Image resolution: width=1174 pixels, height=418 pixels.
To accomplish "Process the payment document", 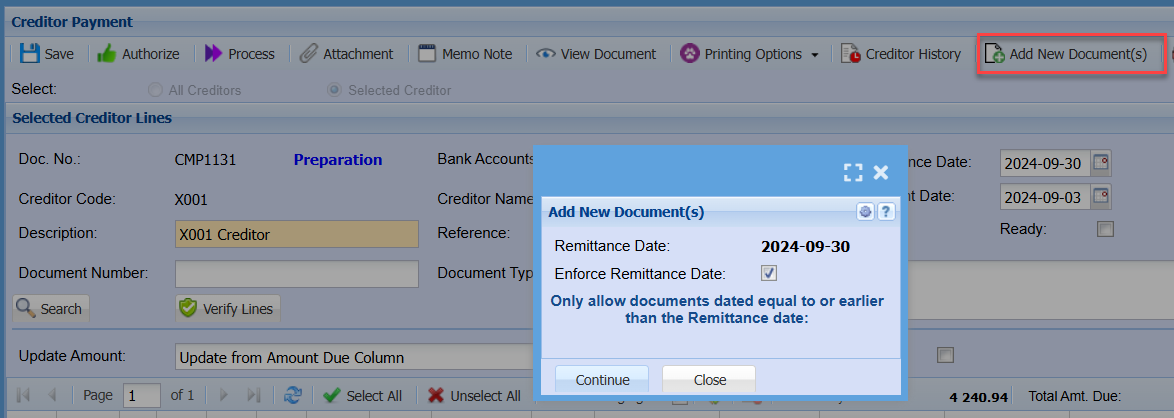I will 240,54.
